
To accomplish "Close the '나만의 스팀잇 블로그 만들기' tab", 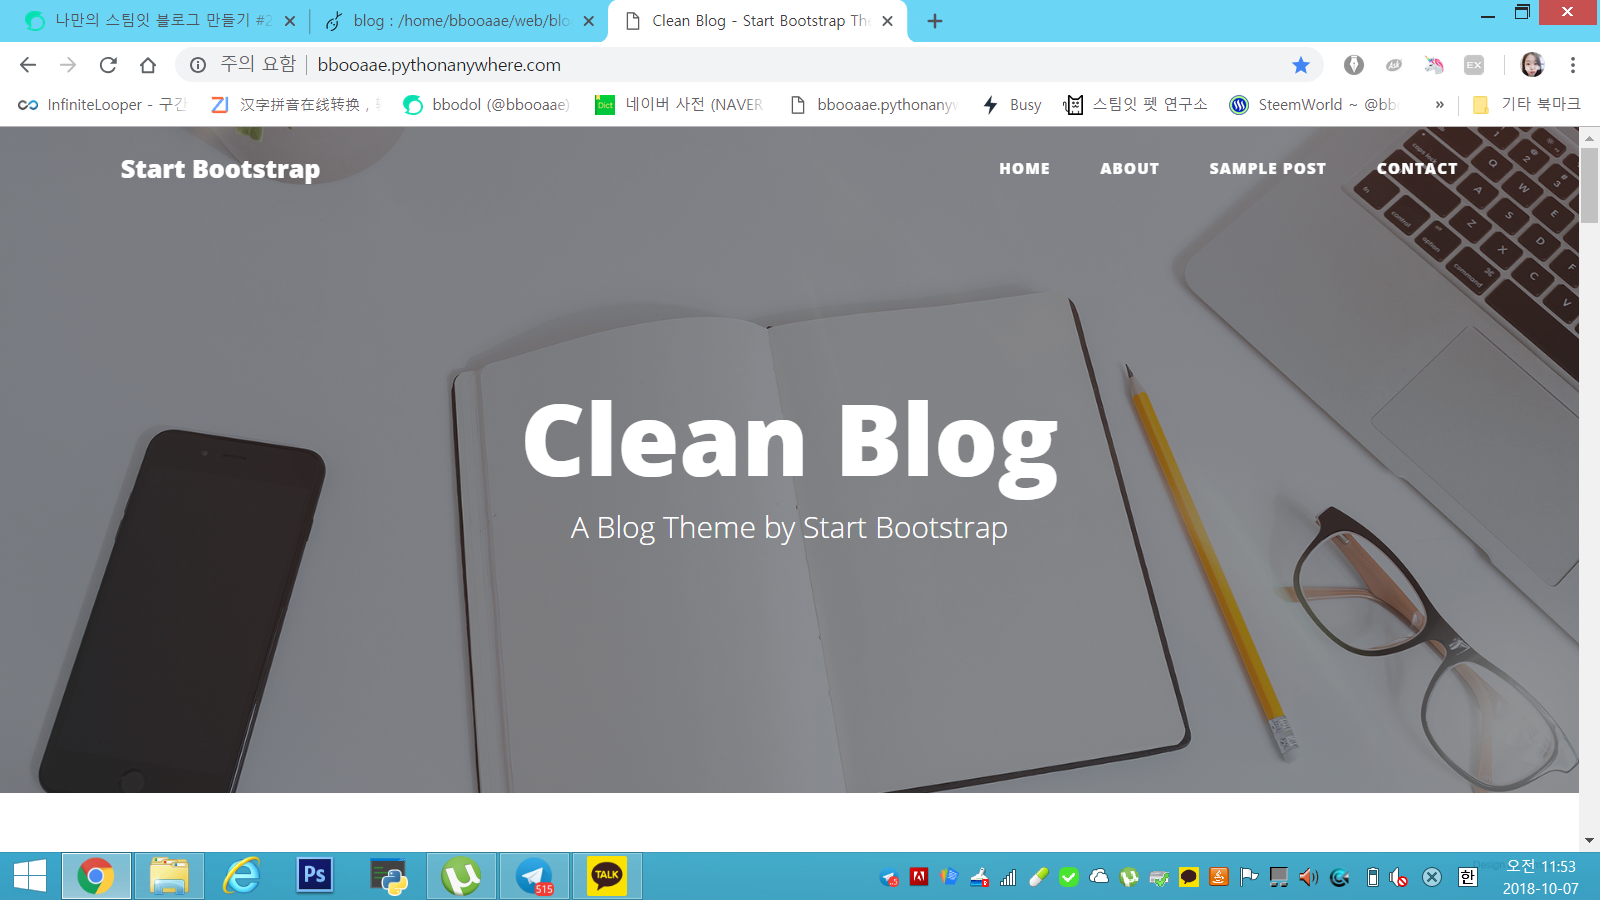I will point(290,21).
